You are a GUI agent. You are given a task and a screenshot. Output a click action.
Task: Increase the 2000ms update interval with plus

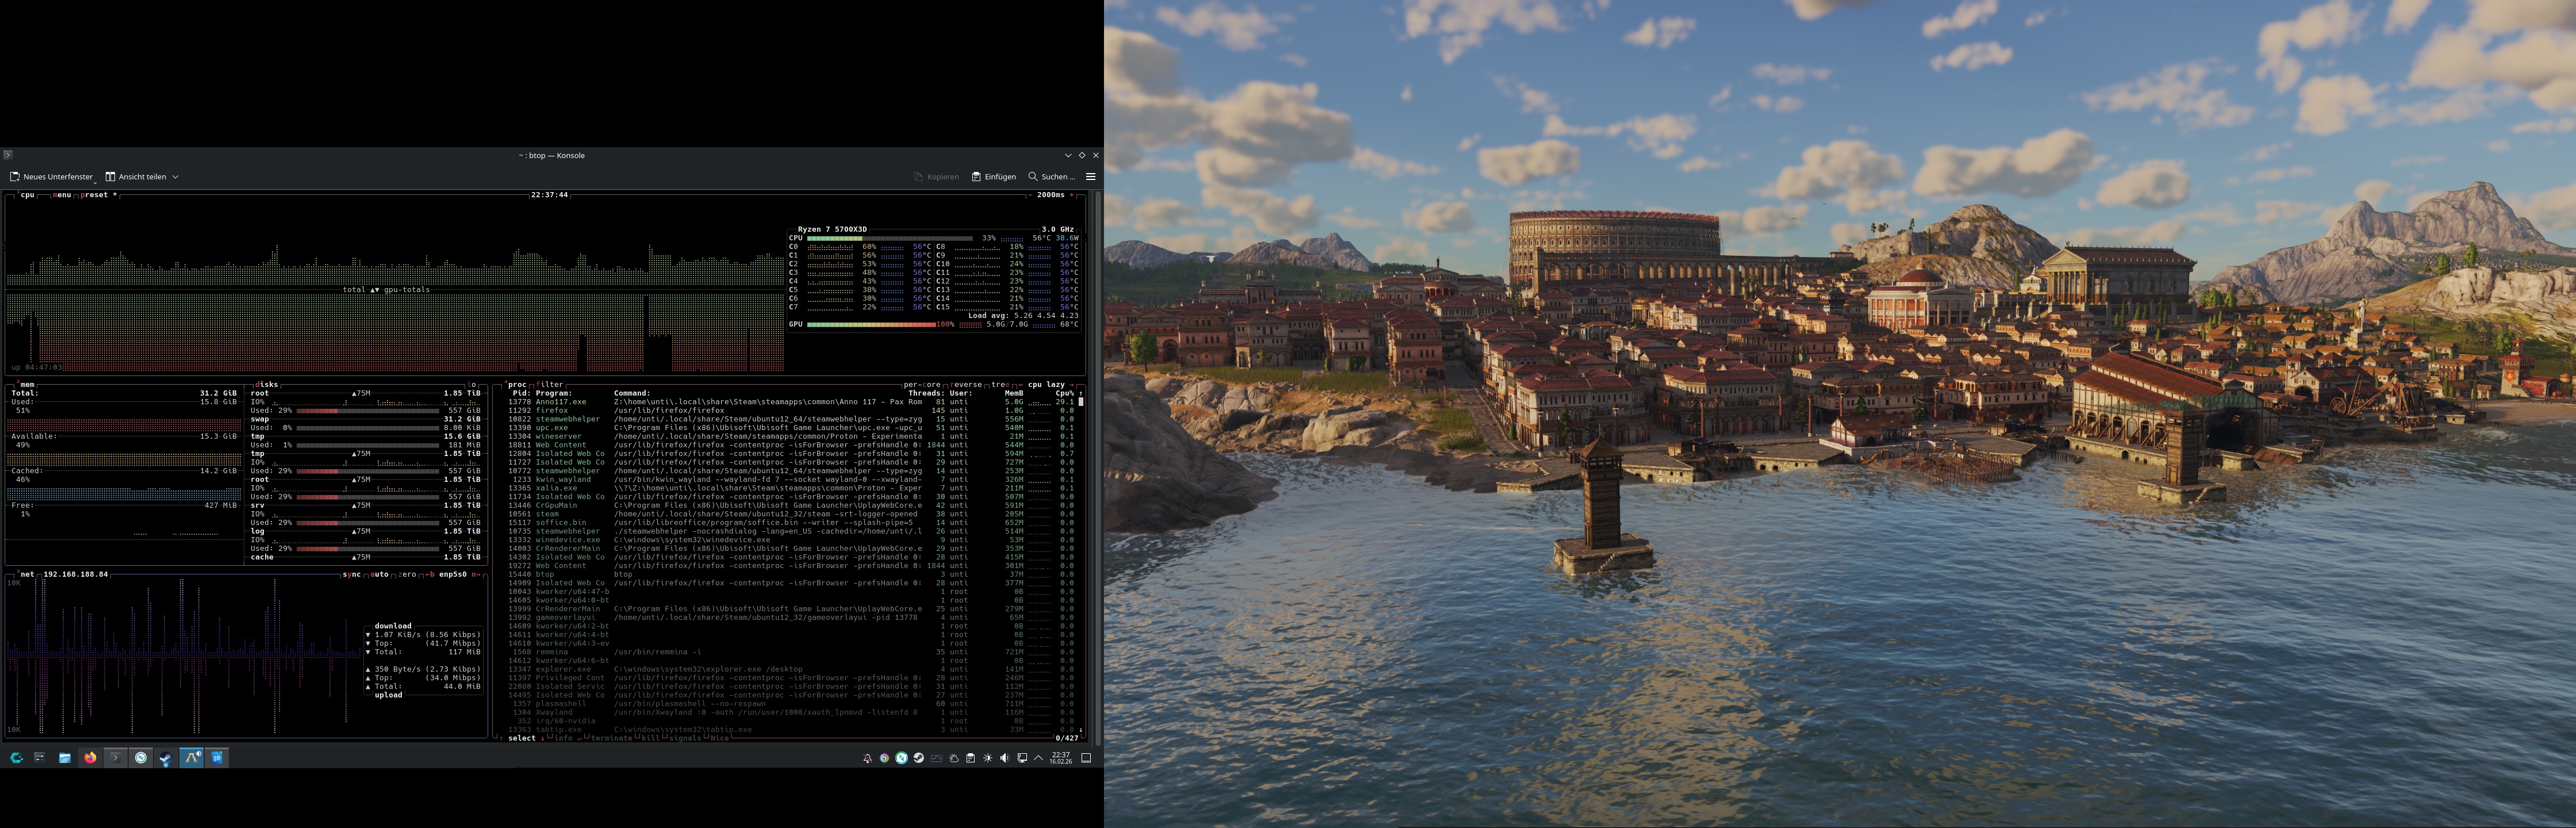[x=1071, y=195]
